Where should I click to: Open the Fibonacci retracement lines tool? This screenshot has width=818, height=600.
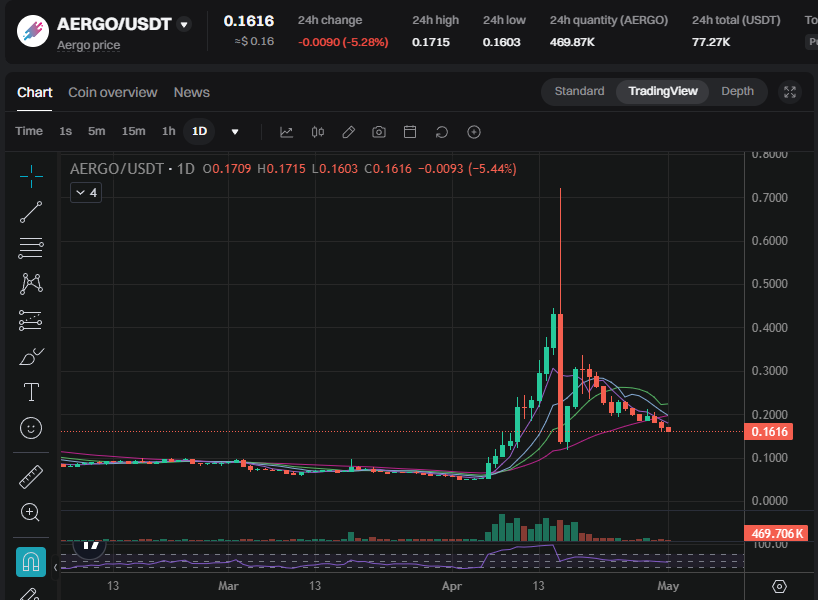pyautogui.click(x=31, y=248)
